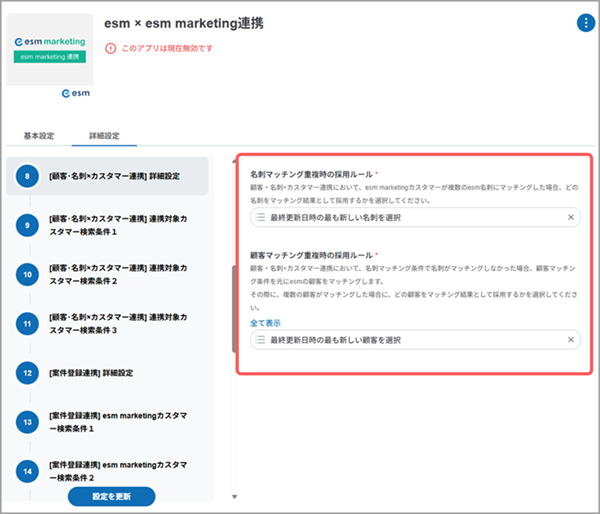The image size is (600, 514).
Task: Switch to the 基本設定 tab
Action: tap(38, 135)
